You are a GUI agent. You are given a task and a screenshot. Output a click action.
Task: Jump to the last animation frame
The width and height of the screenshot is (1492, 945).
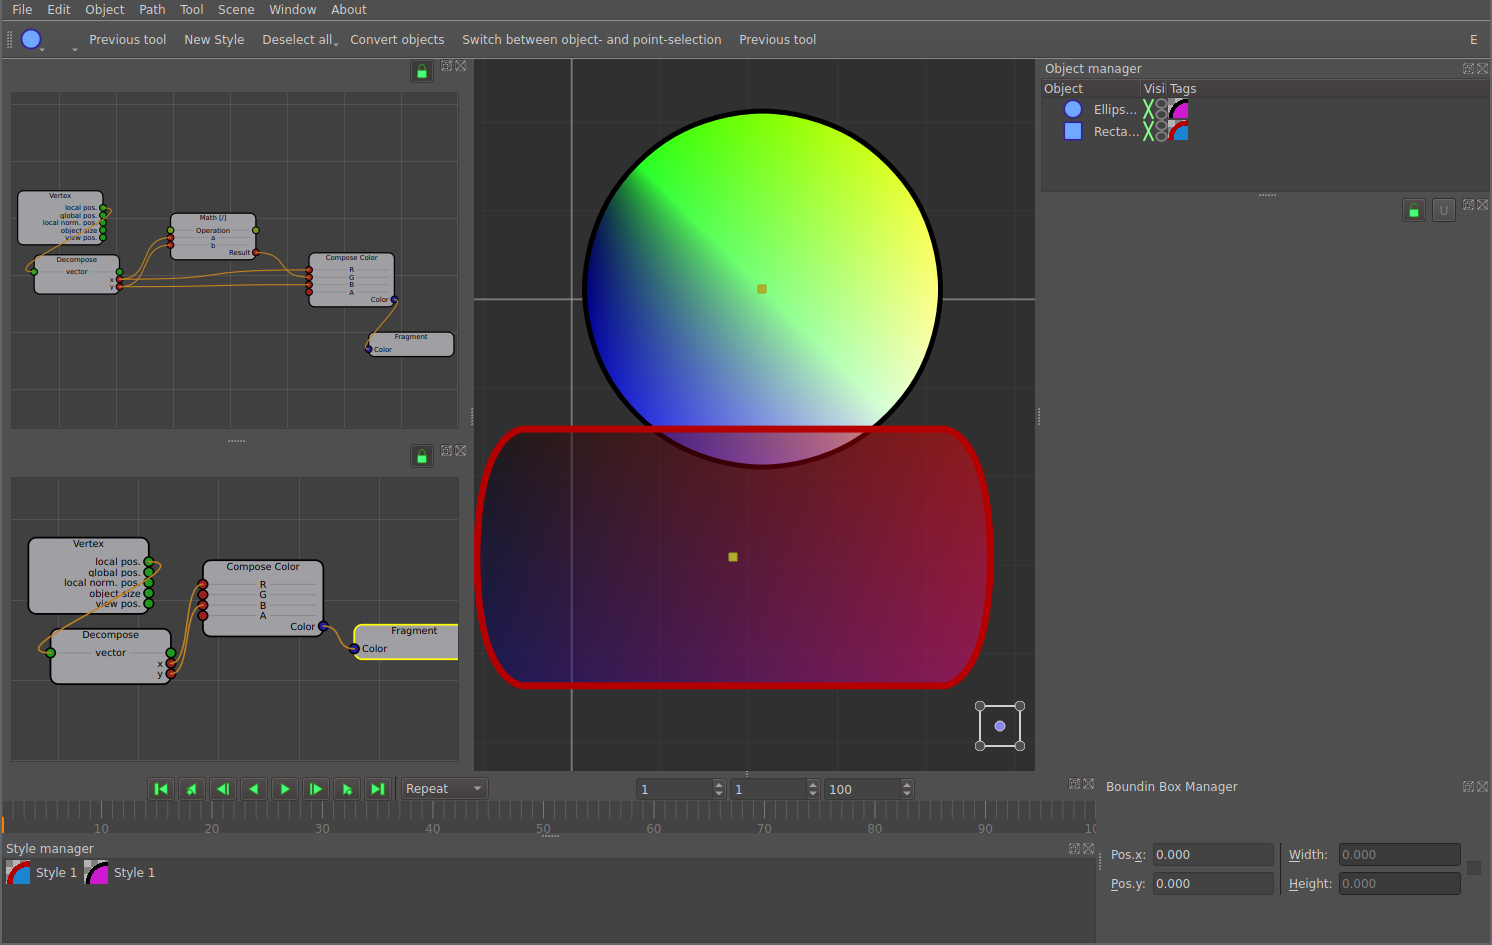377,789
